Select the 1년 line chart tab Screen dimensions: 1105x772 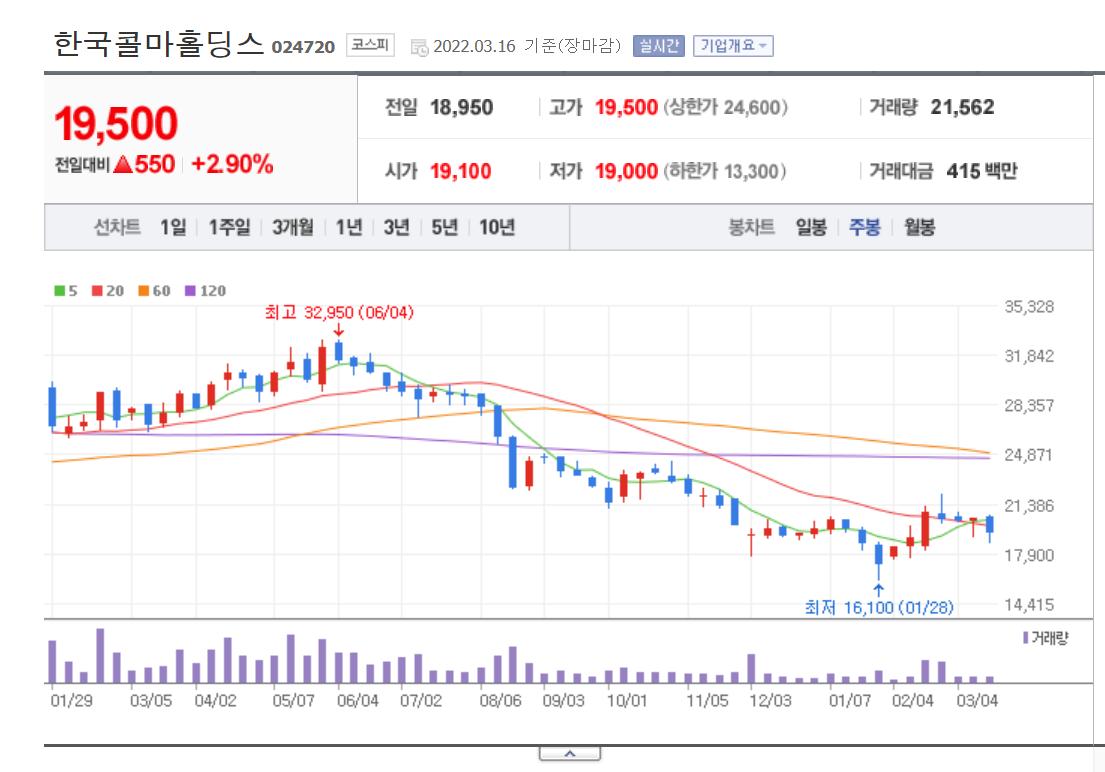tap(348, 227)
